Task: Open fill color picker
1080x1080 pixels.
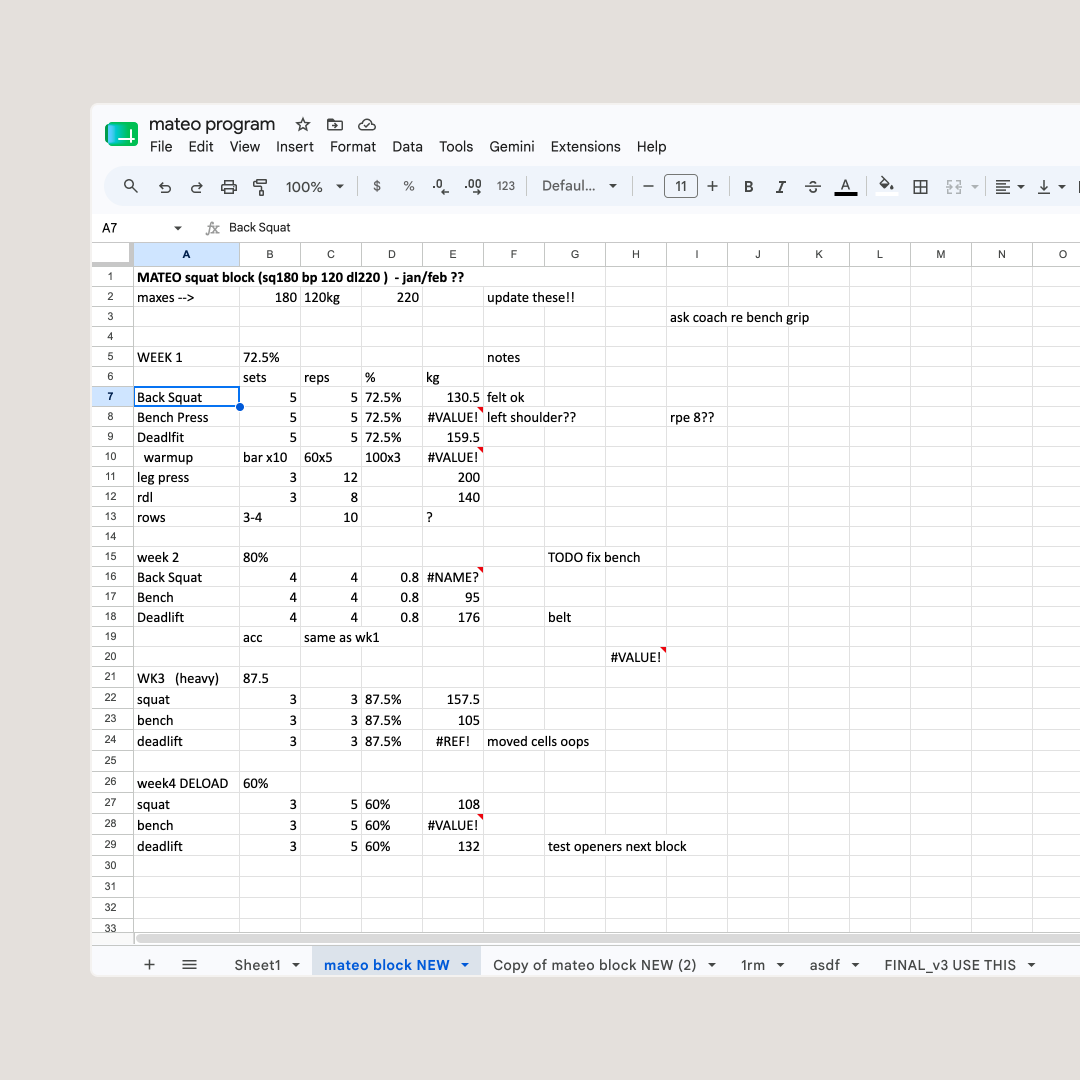Action: [x=887, y=185]
